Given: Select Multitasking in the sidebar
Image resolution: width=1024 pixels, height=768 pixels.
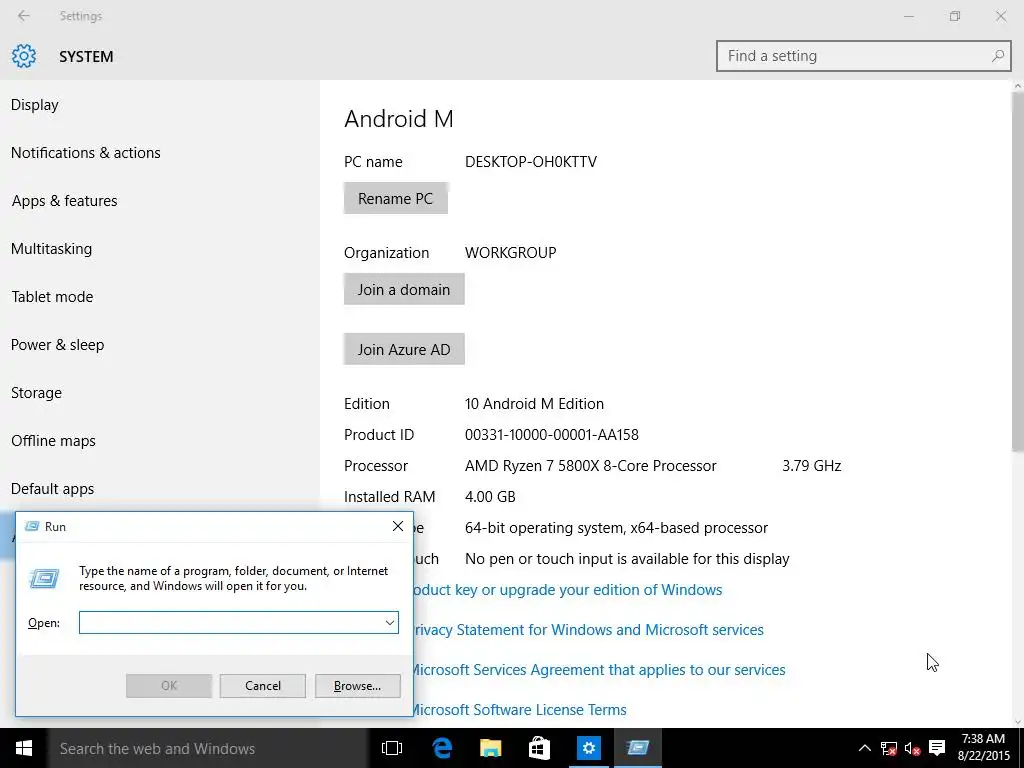Looking at the screenshot, I should [x=52, y=249].
